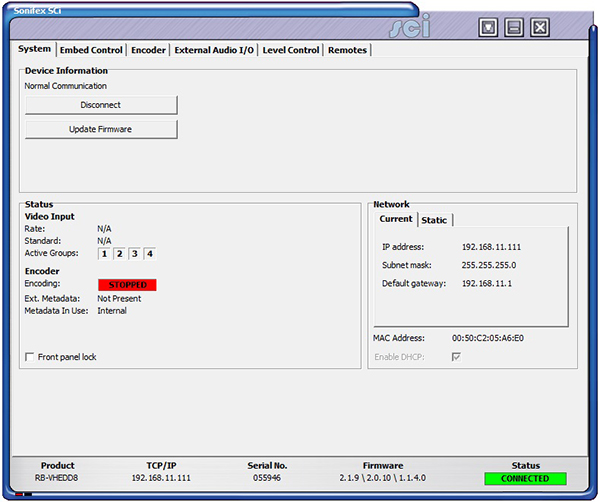Image resolution: width=600 pixels, height=502 pixels.
Task: Click the red STOPPED encoding indicator
Action: click(127, 285)
